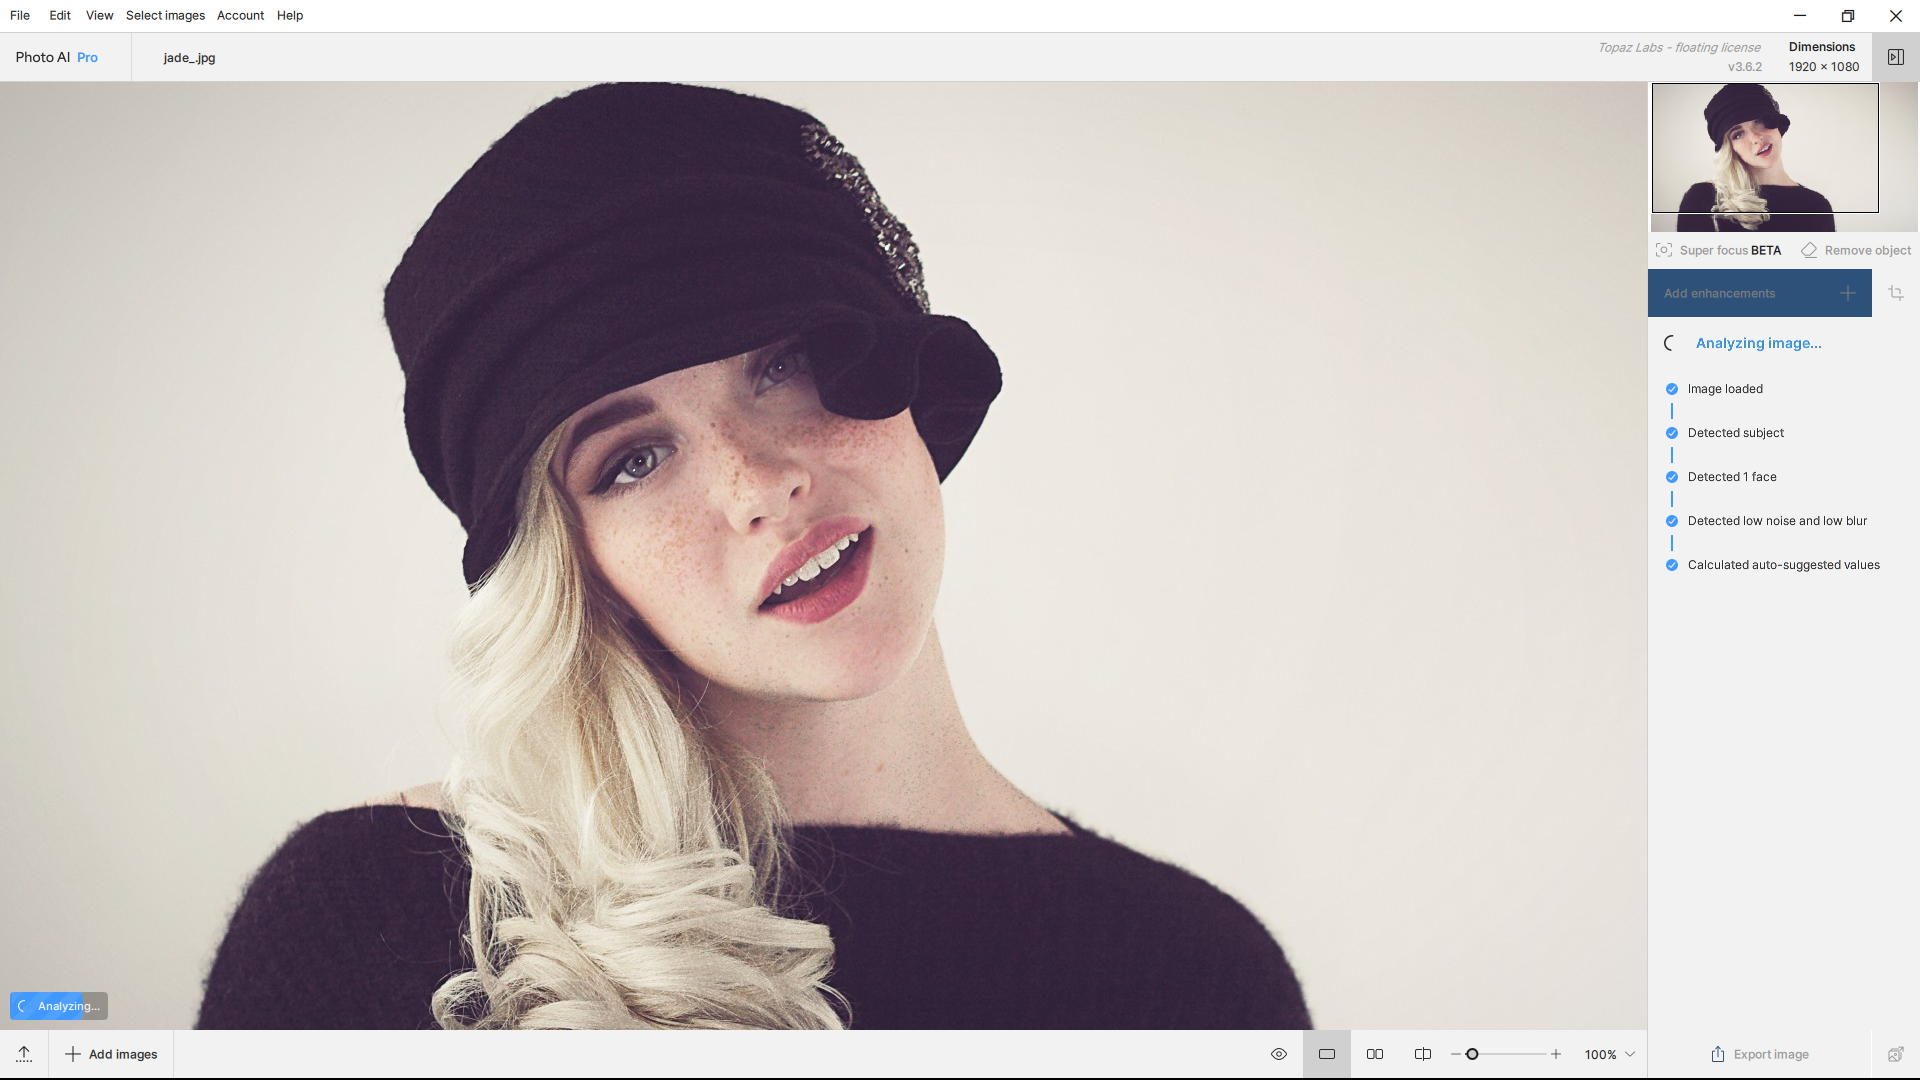
Task: Collapse the right sidebar panel icon
Action: 1895,57
